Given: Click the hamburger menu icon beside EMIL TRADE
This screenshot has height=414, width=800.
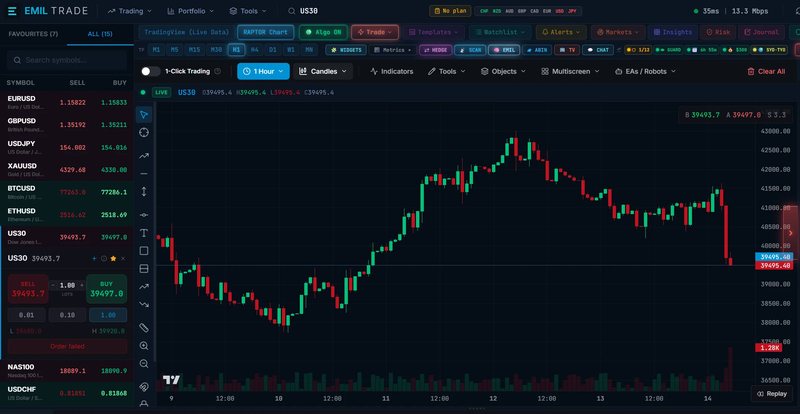Looking at the screenshot, I should (x=13, y=11).
